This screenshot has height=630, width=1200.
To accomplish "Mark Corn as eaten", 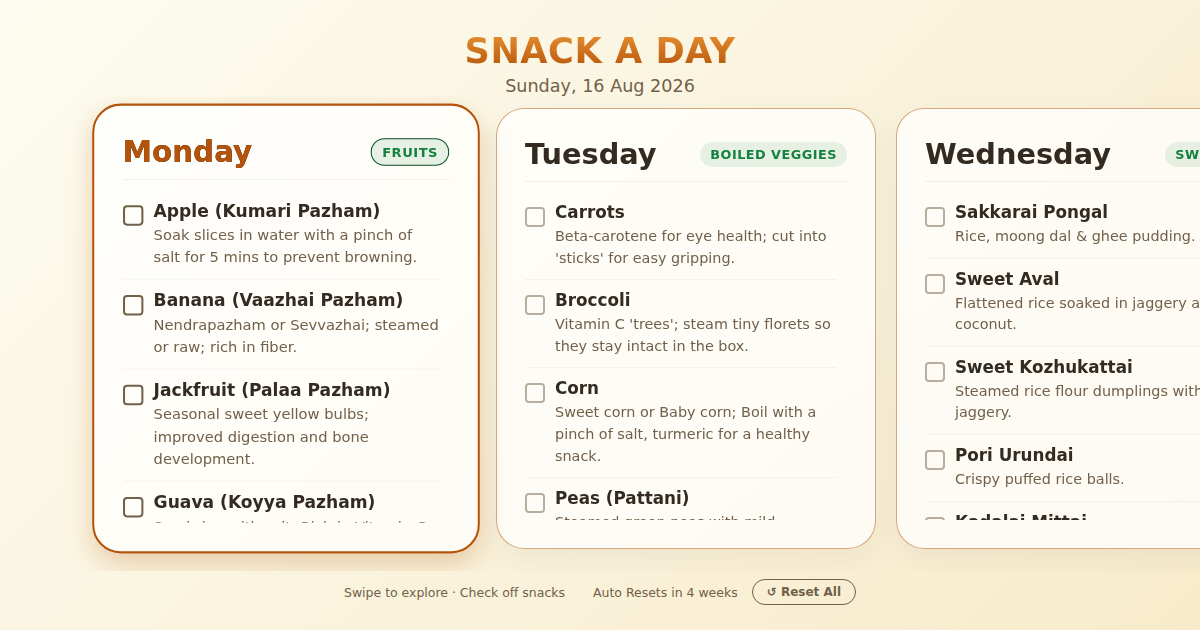I will click(535, 393).
